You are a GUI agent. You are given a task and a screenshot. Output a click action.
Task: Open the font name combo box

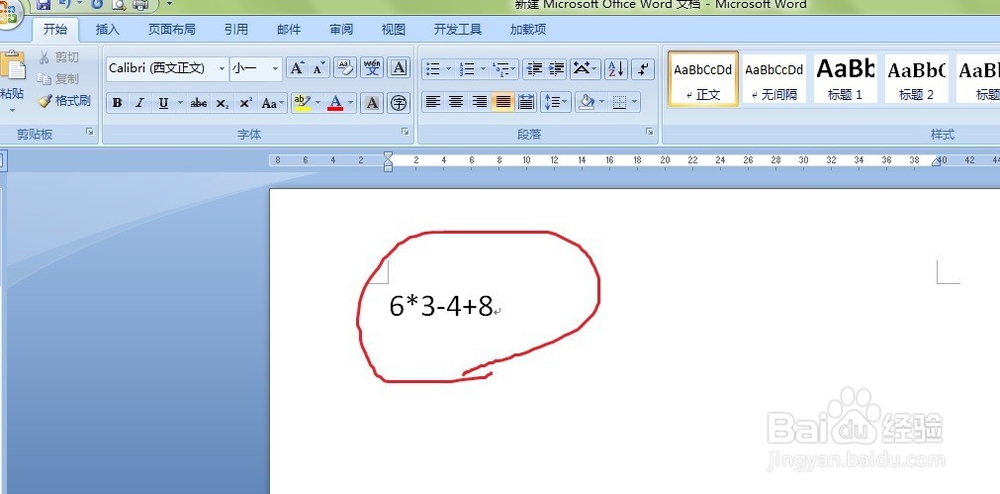(x=167, y=68)
